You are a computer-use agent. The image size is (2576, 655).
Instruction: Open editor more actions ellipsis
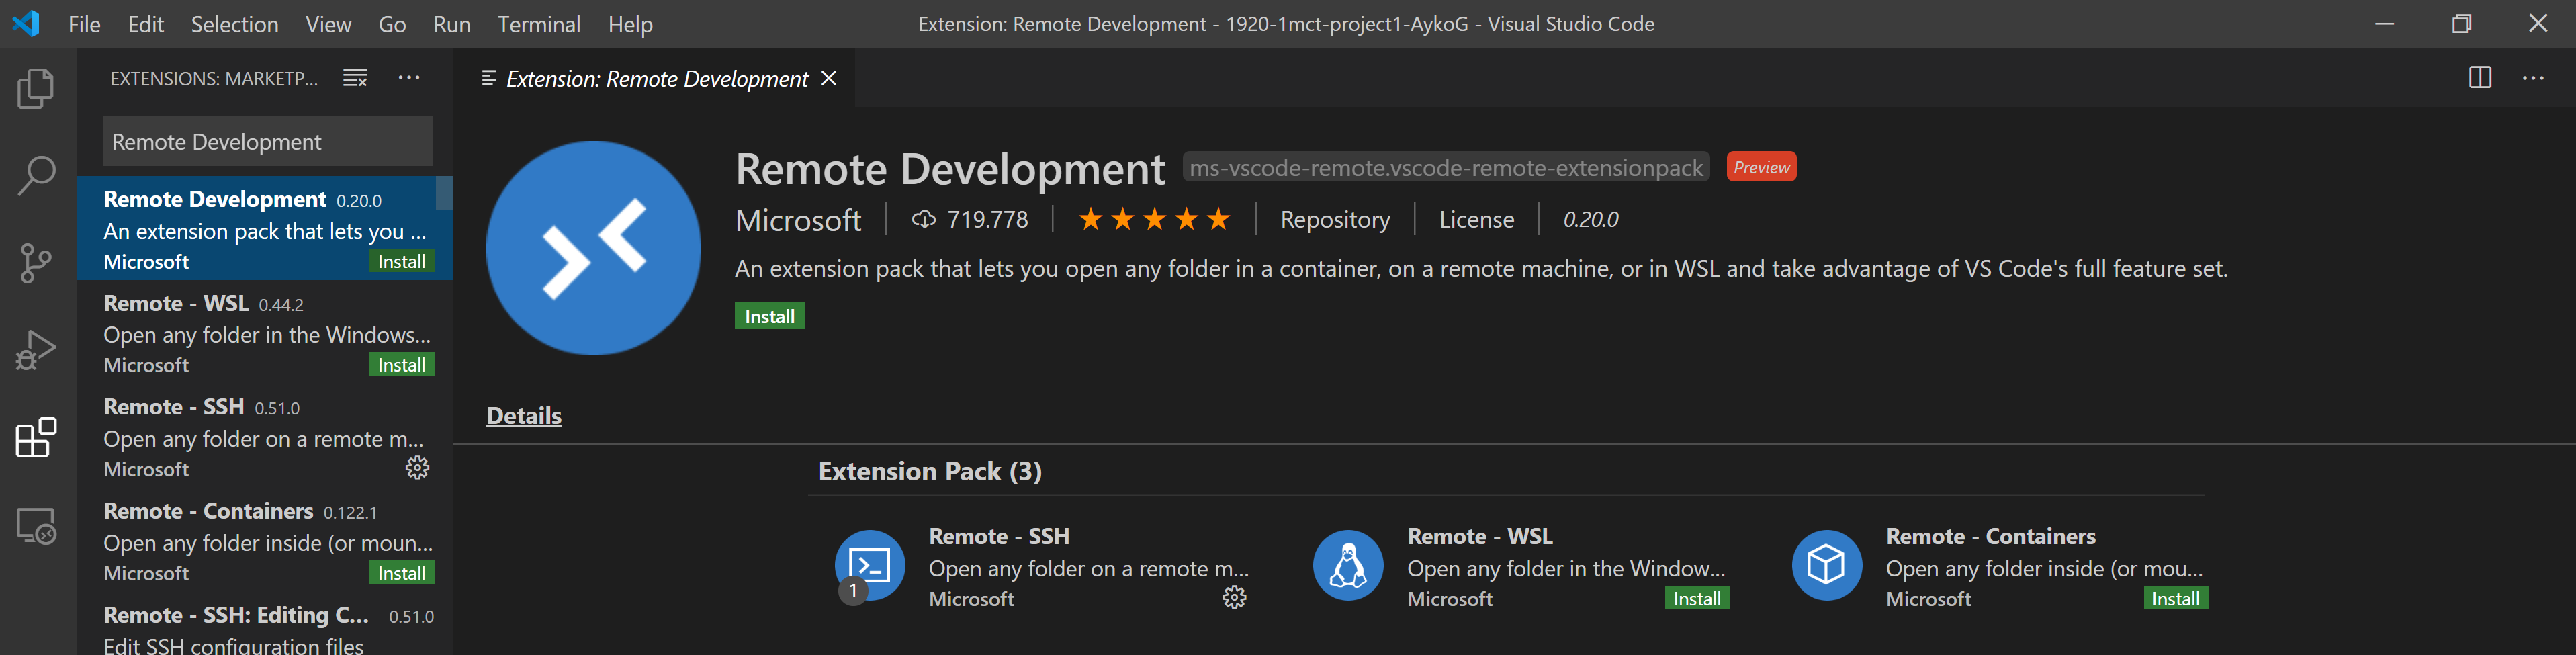point(2533,78)
